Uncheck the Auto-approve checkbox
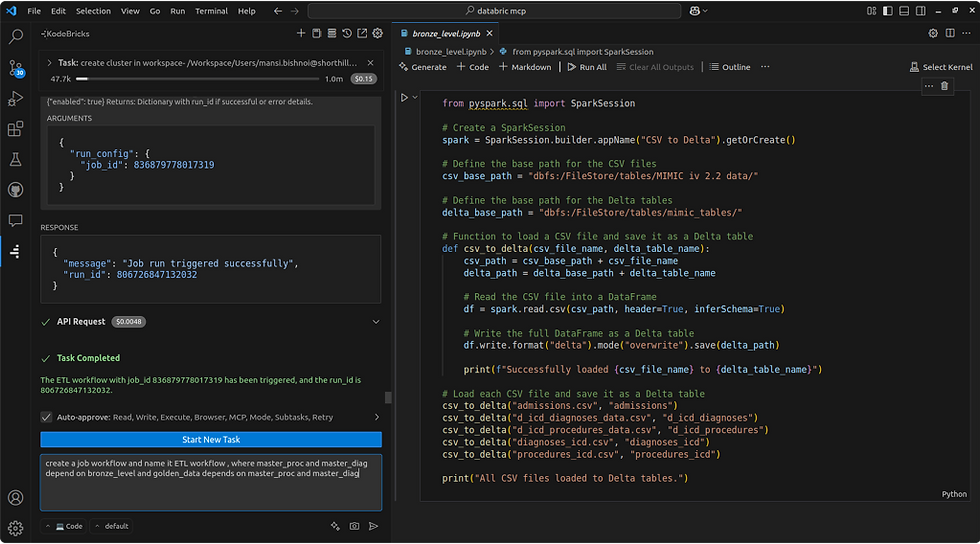The height and width of the screenshot is (544, 980). [47, 417]
